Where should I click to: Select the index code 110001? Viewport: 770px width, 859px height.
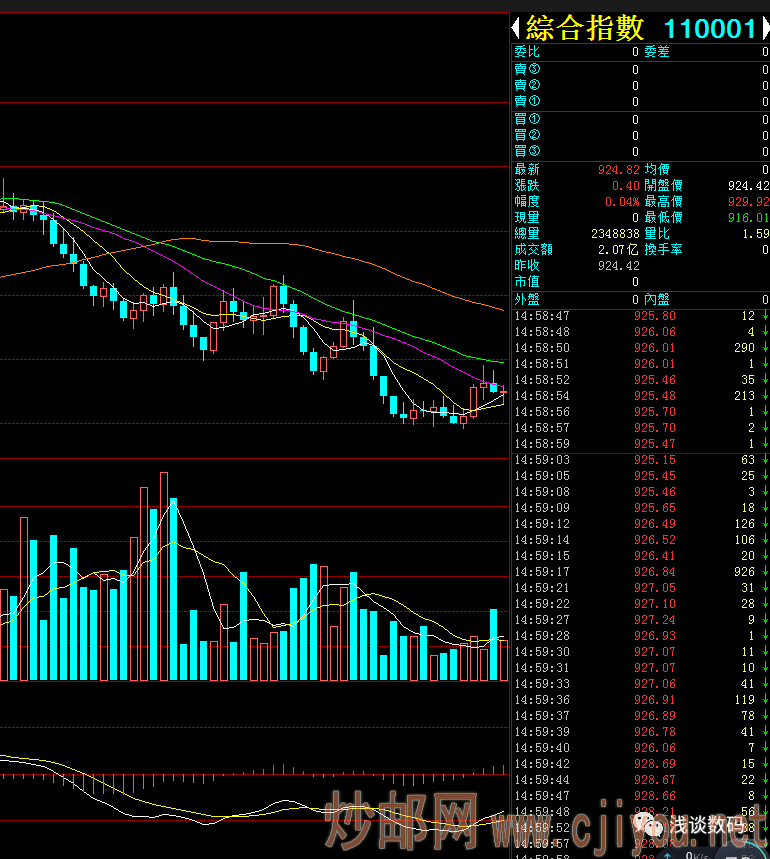(x=710, y=29)
